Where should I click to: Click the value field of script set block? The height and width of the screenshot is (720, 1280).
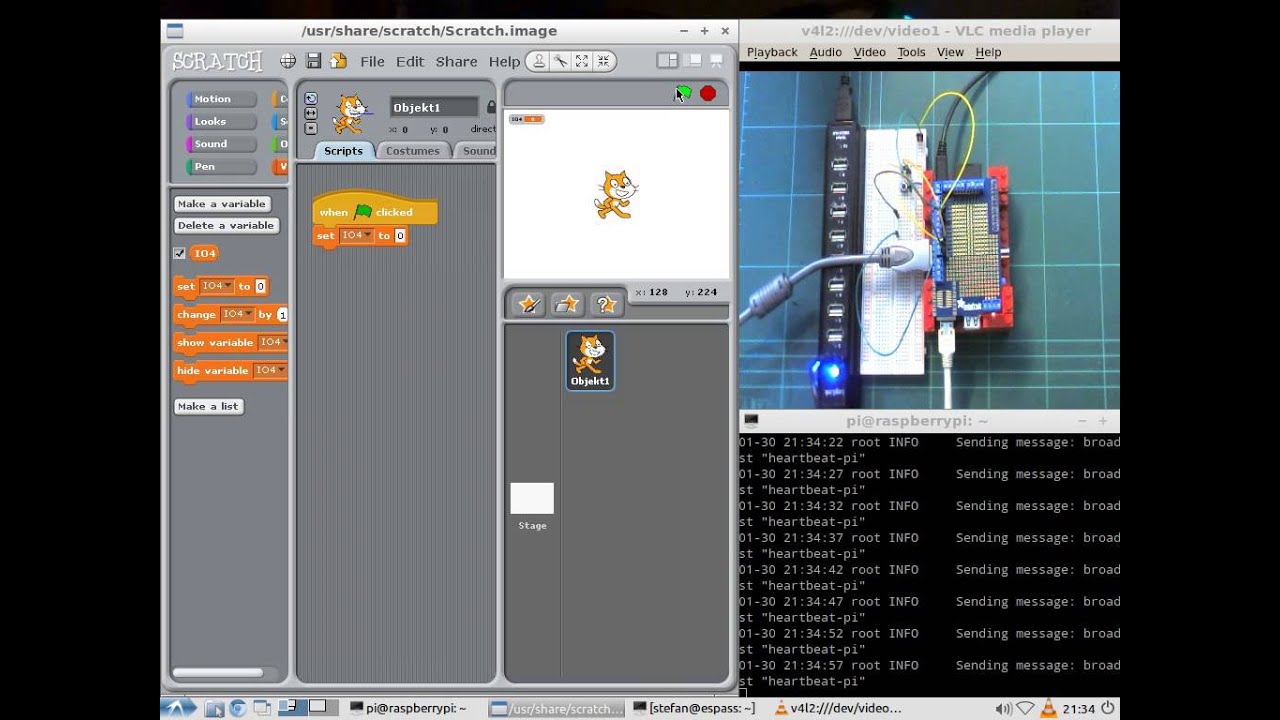pyautogui.click(x=400, y=236)
